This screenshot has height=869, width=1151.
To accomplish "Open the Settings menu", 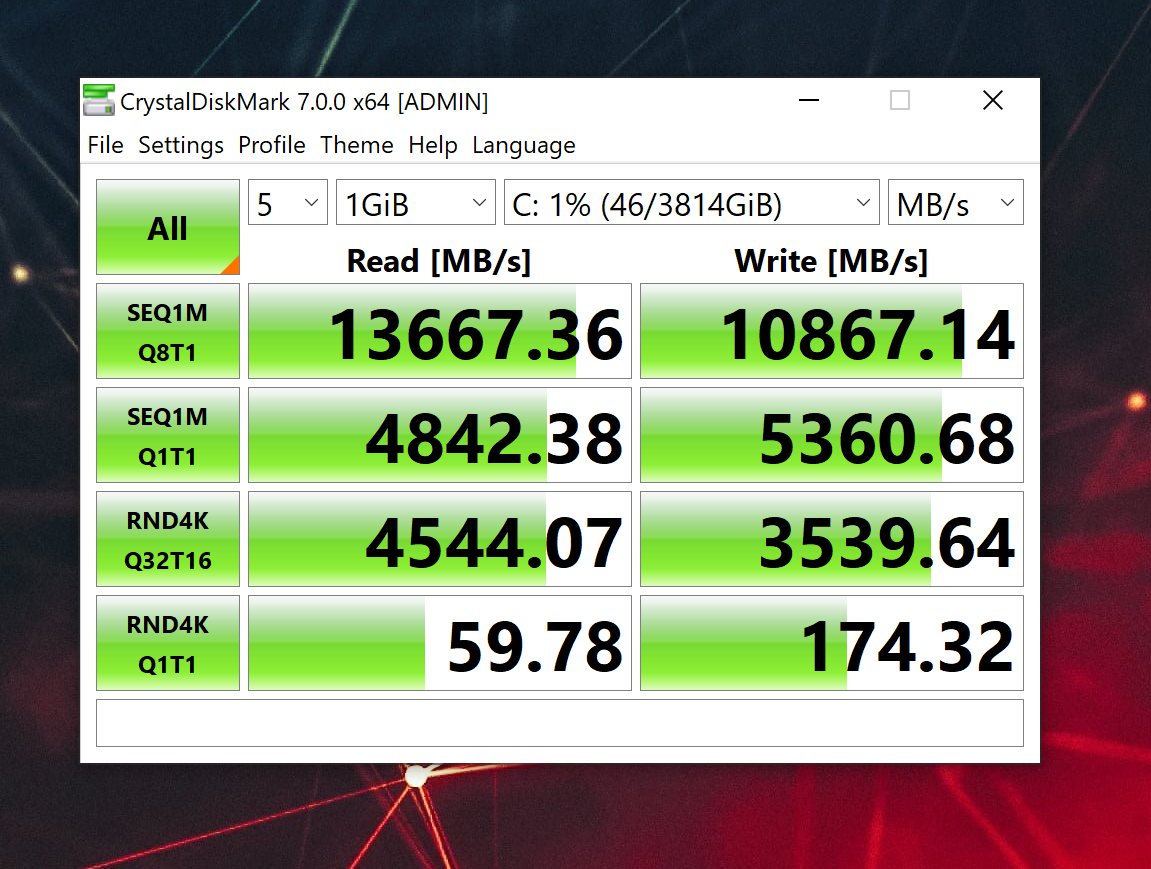I will pos(181,145).
